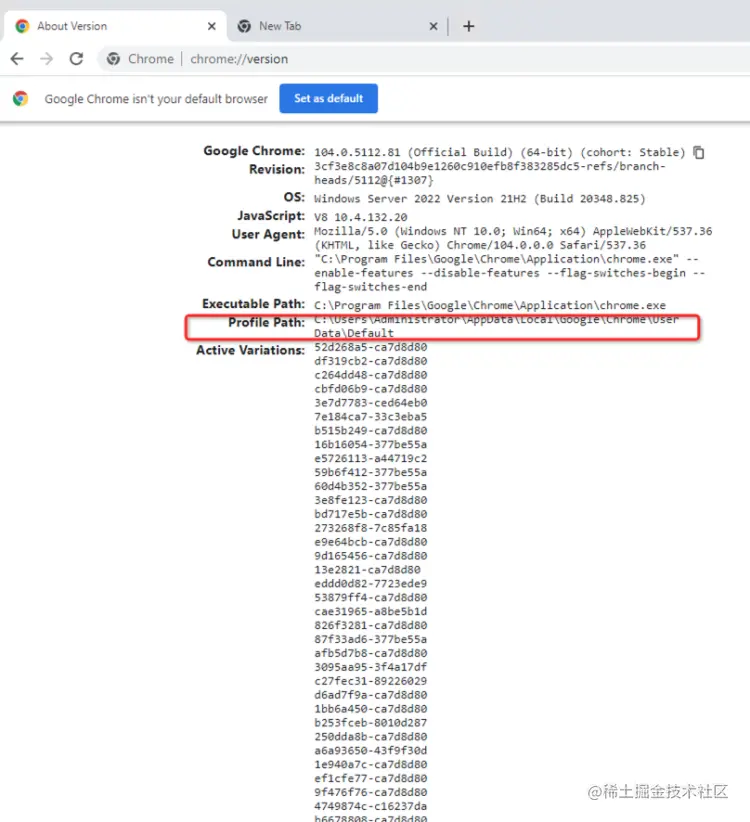Click variation 9d165456-ca7d8d80
This screenshot has height=822, width=750.
371,556
